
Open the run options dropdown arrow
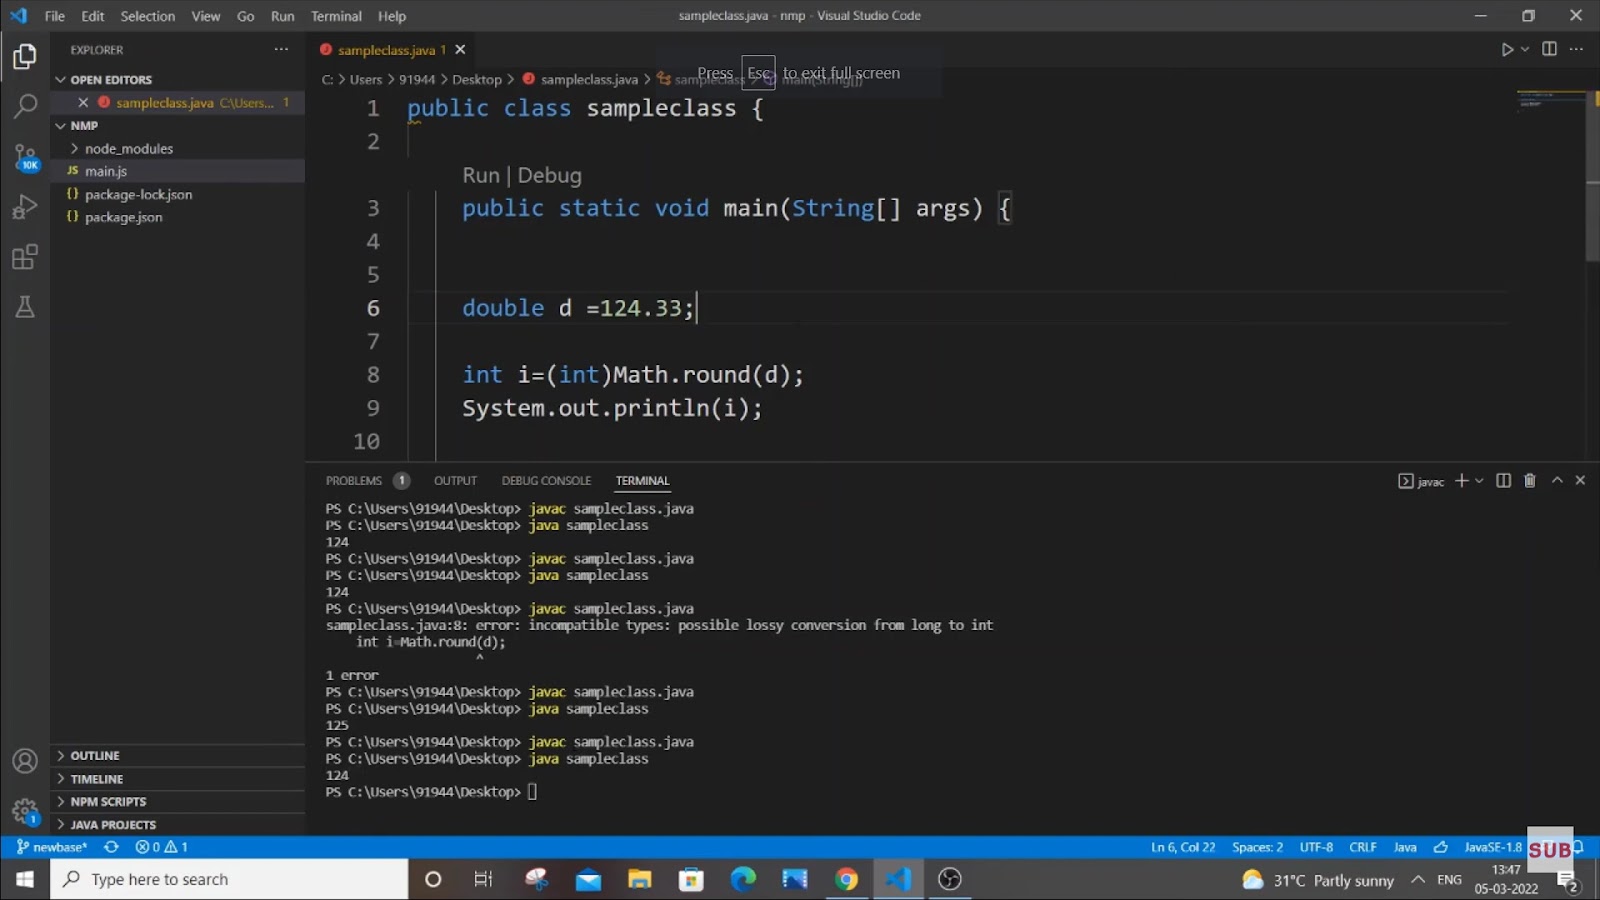pos(1525,49)
